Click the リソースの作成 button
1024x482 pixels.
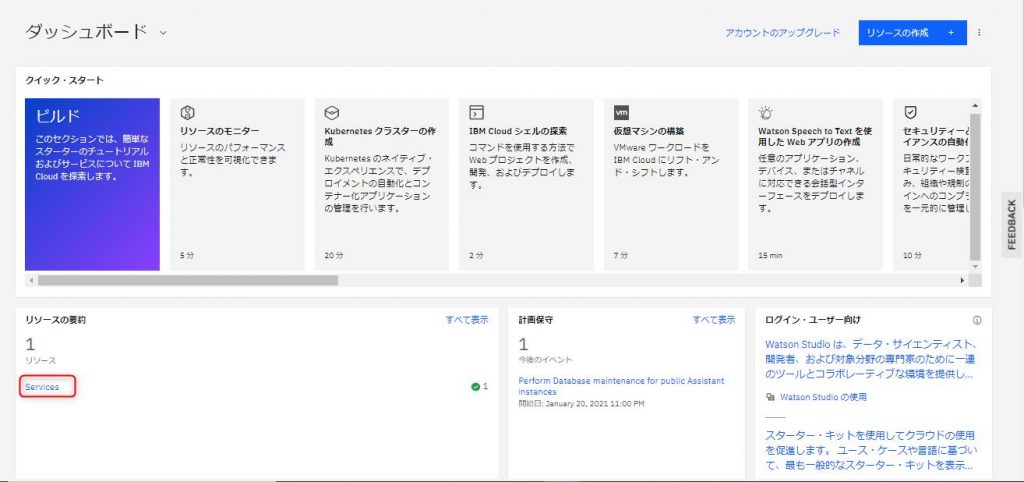click(x=912, y=33)
